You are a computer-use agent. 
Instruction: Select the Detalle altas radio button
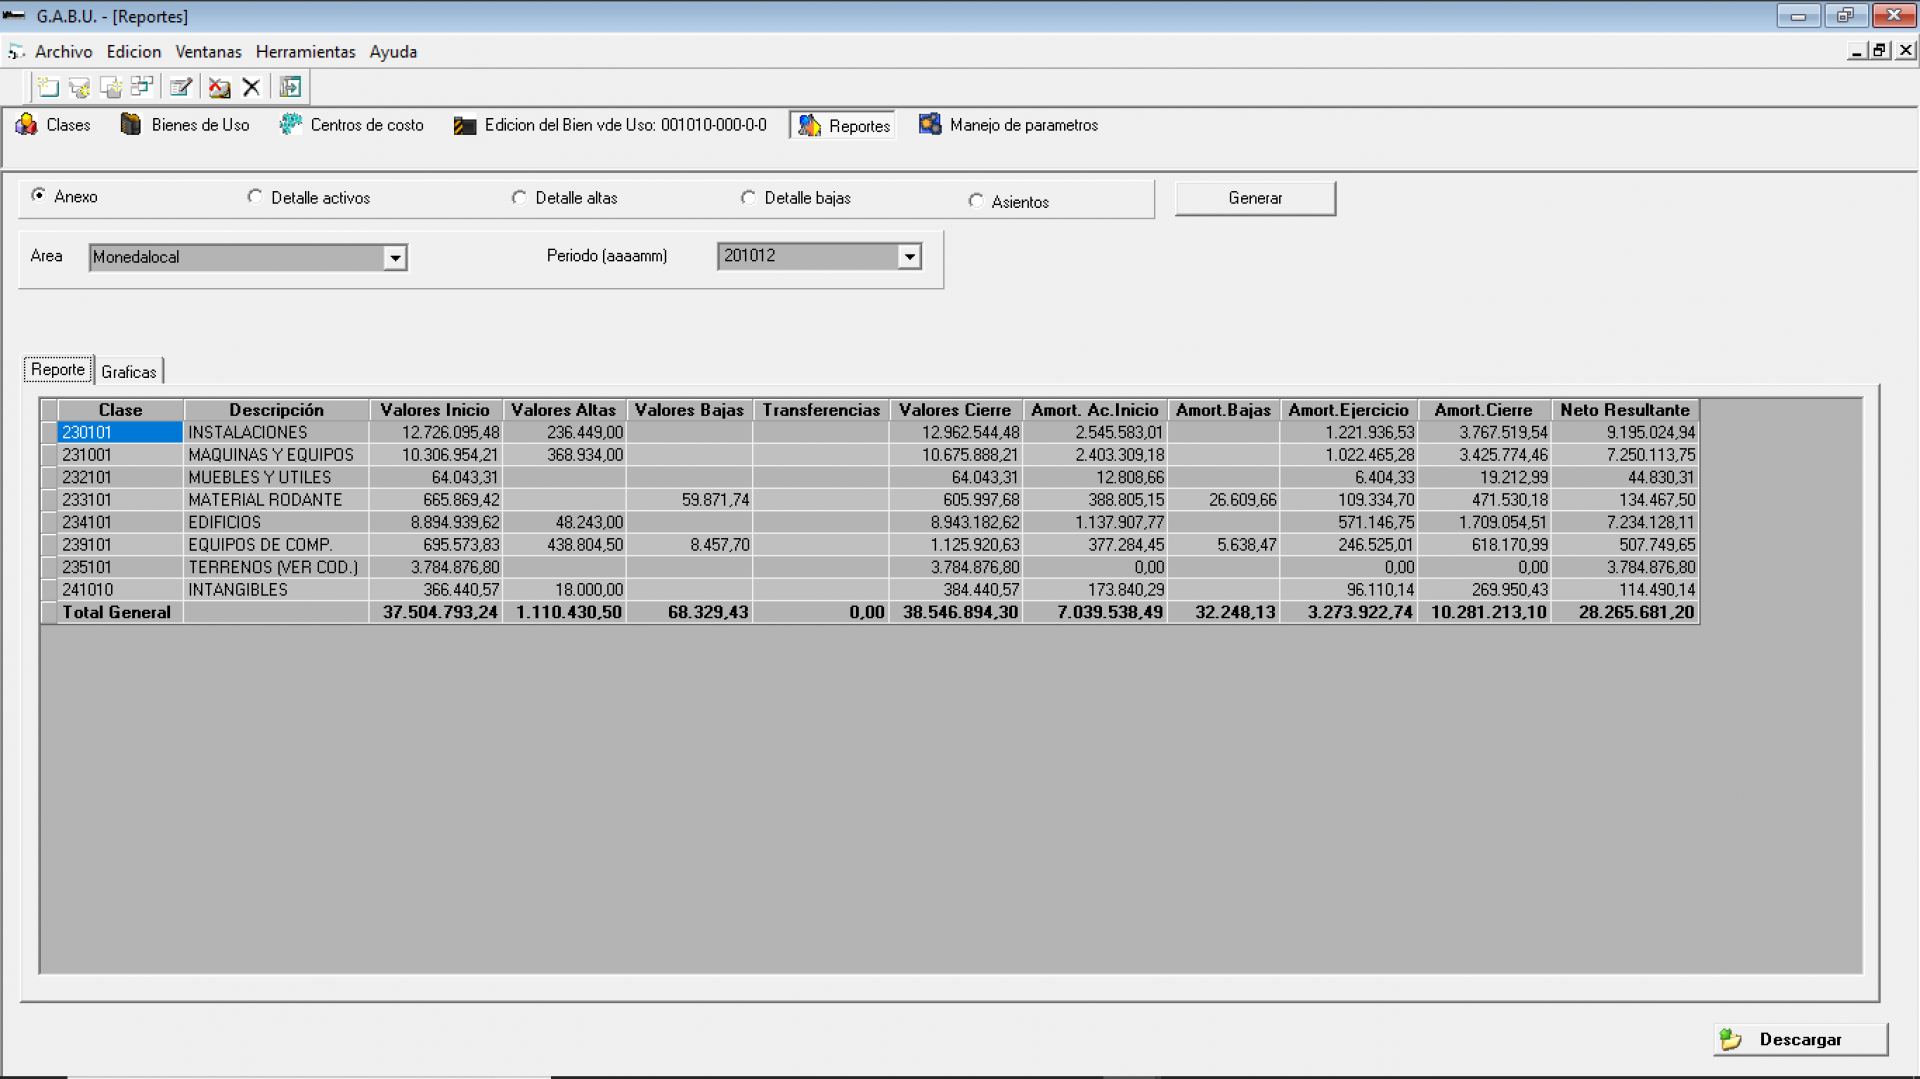(519, 197)
